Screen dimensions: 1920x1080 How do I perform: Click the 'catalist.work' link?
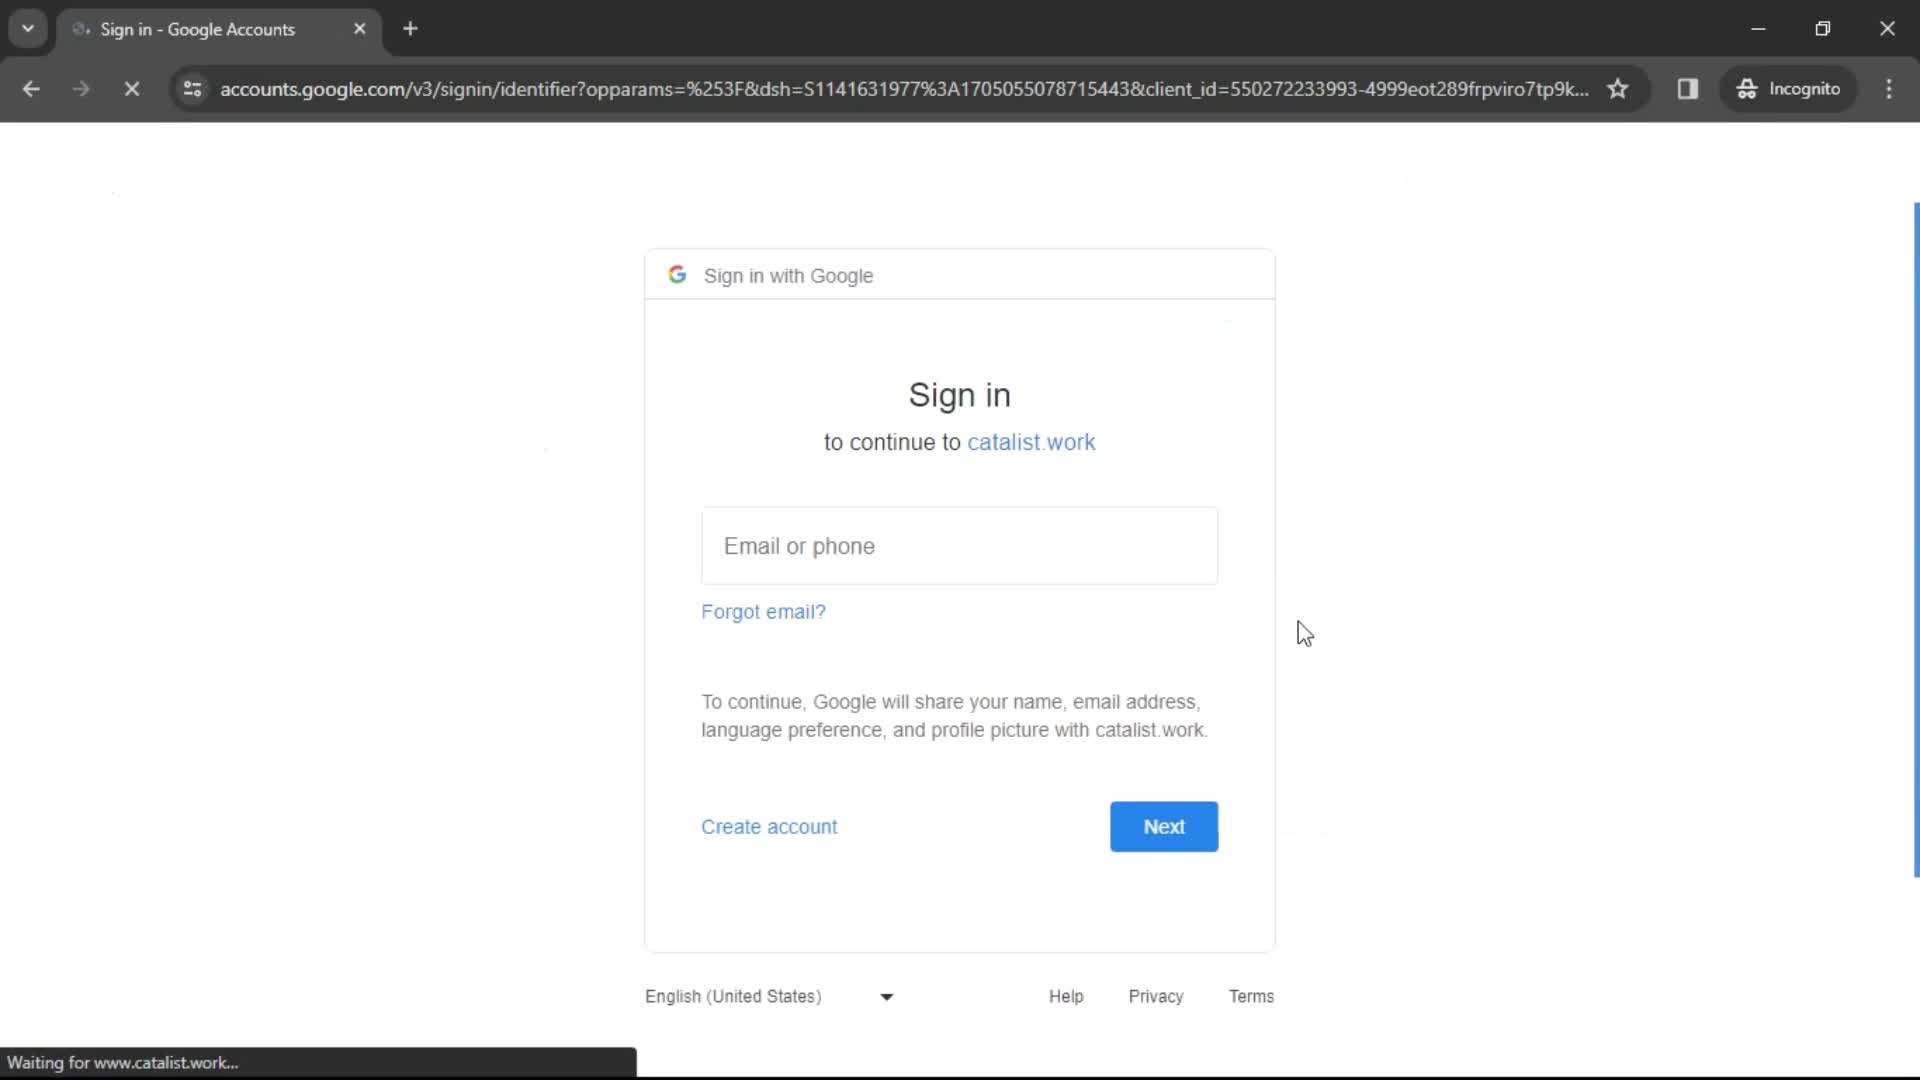click(1033, 442)
